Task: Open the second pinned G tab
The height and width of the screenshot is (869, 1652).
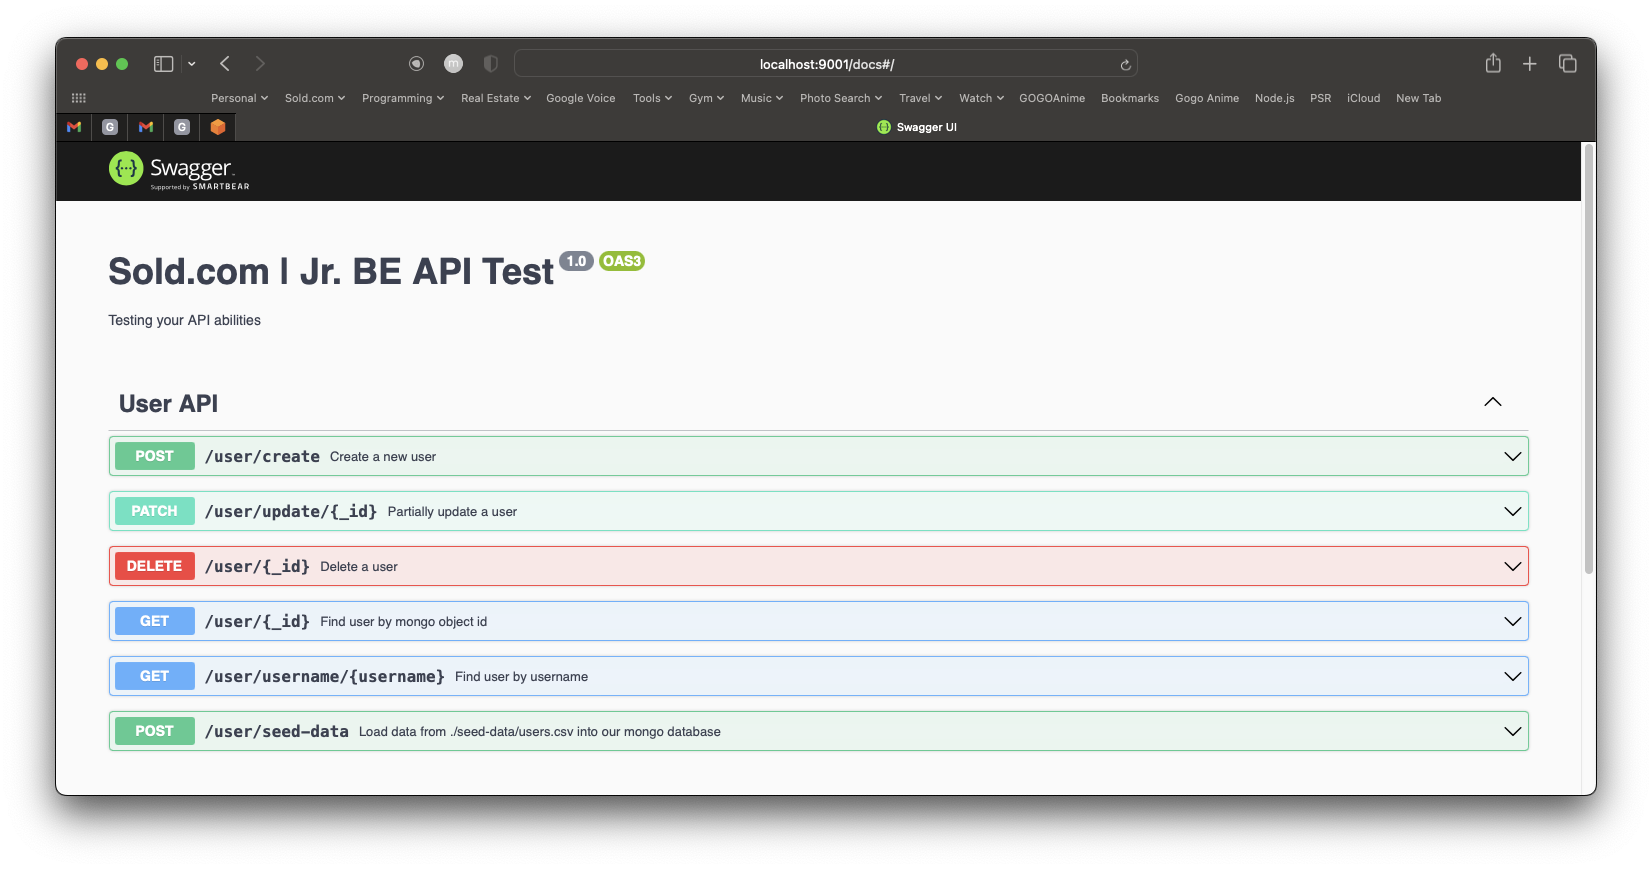Action: coord(182,127)
